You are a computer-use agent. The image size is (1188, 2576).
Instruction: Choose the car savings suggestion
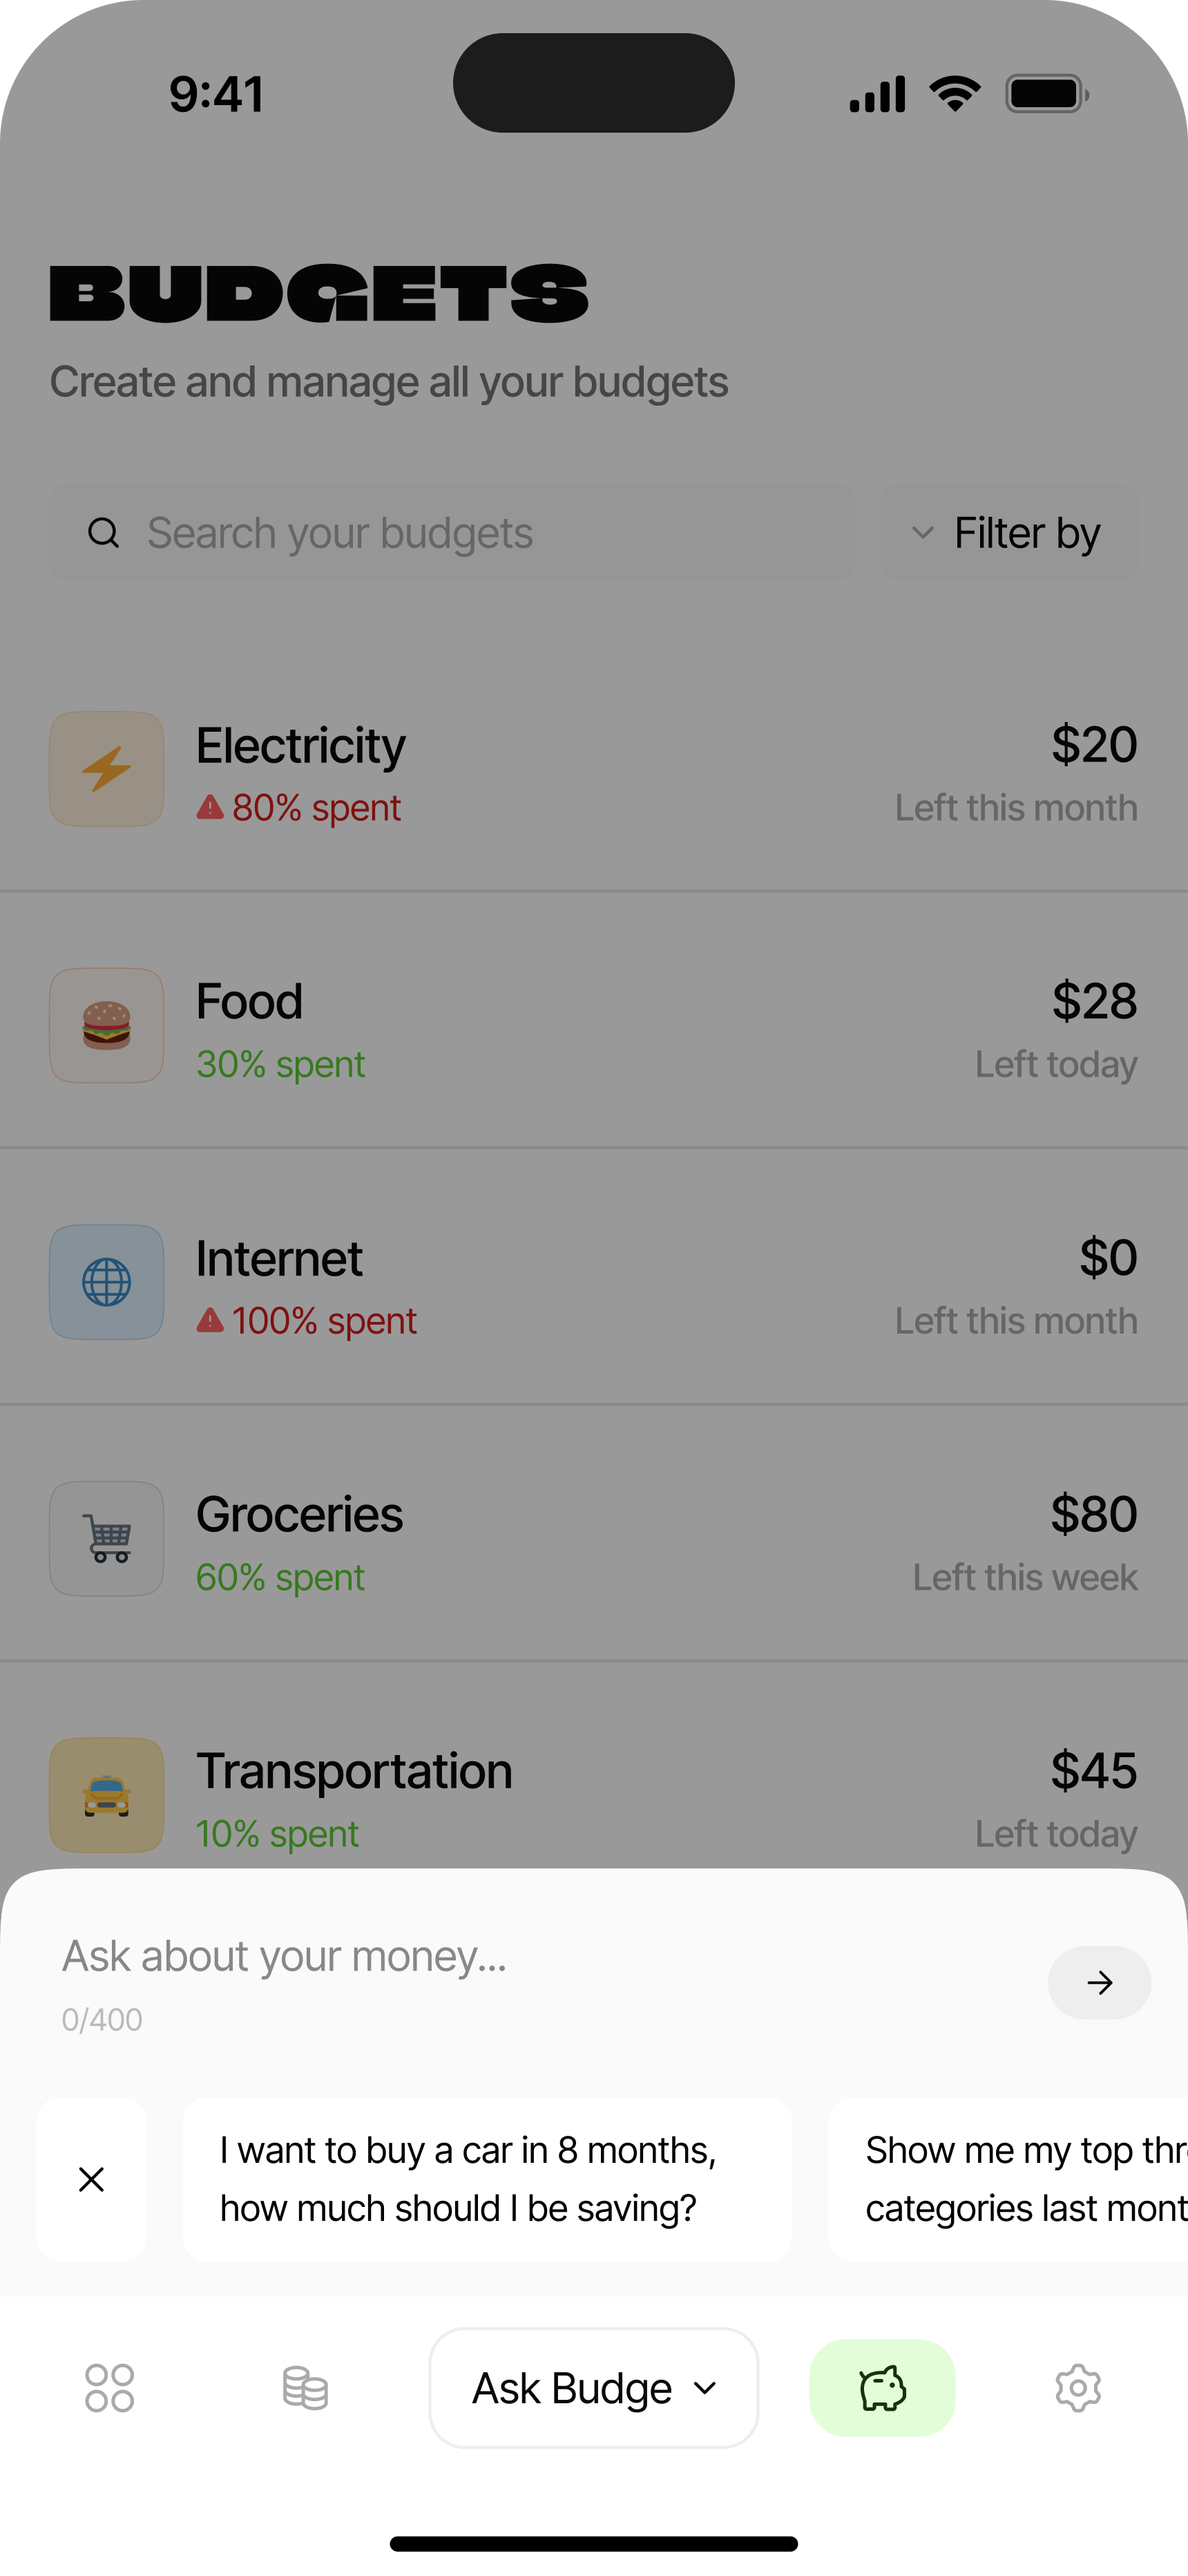[487, 2179]
